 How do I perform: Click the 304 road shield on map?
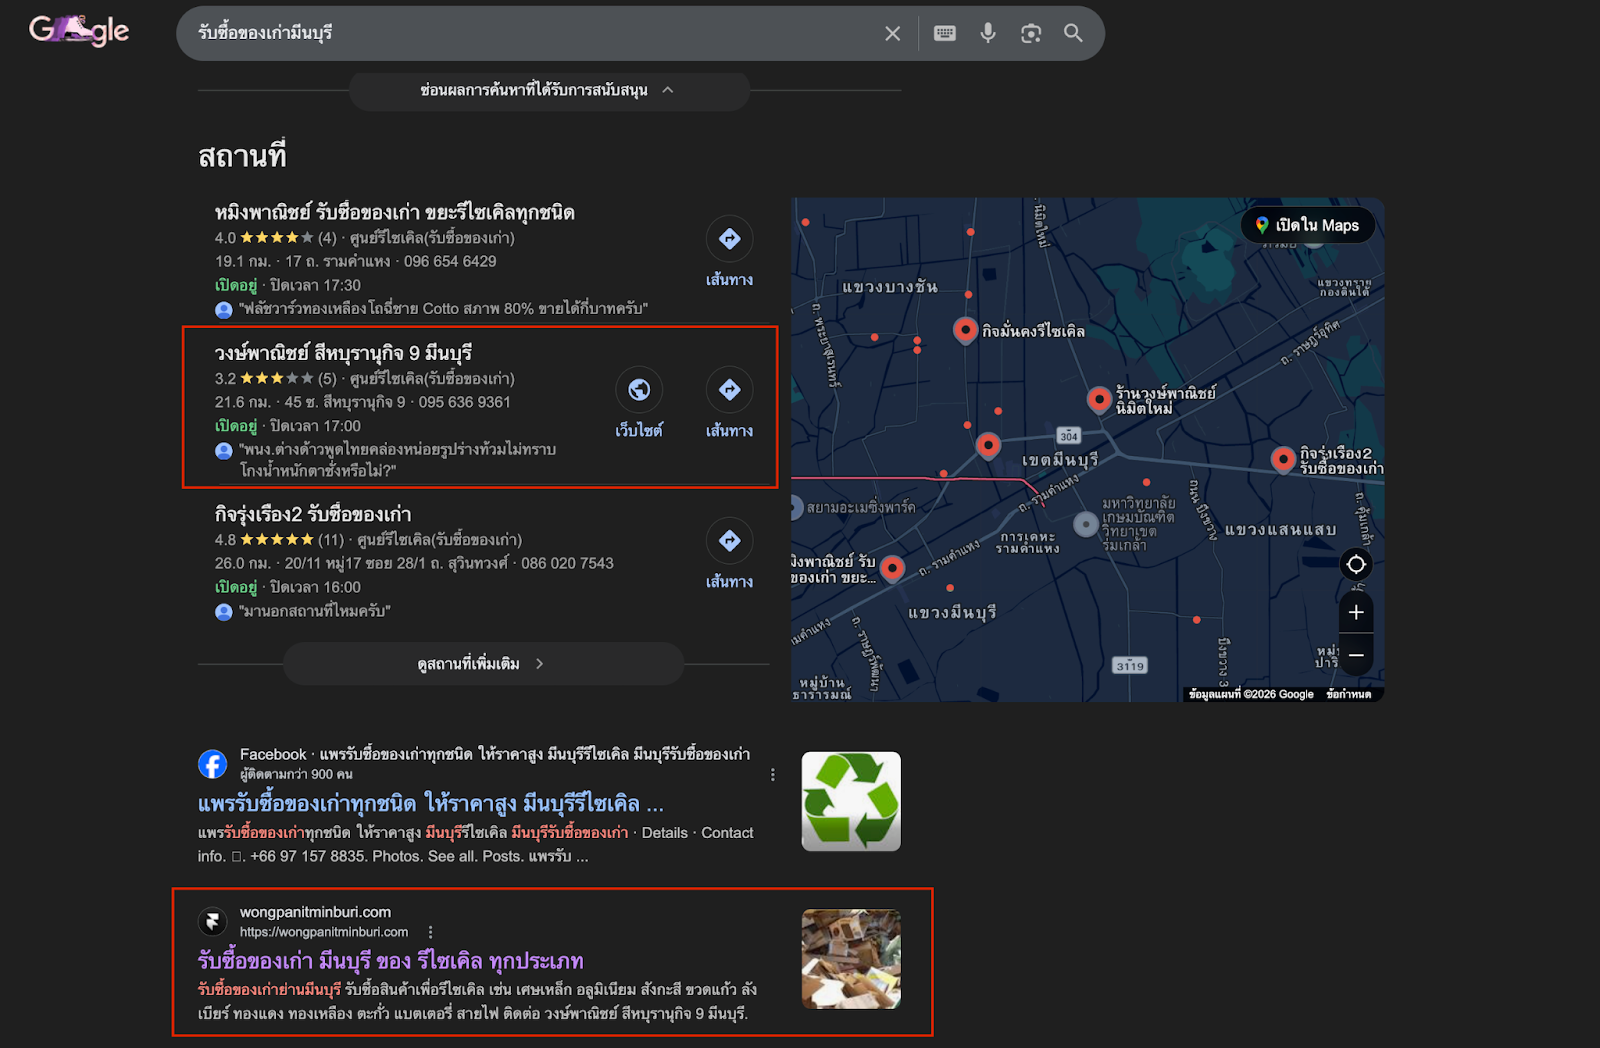click(x=1069, y=436)
